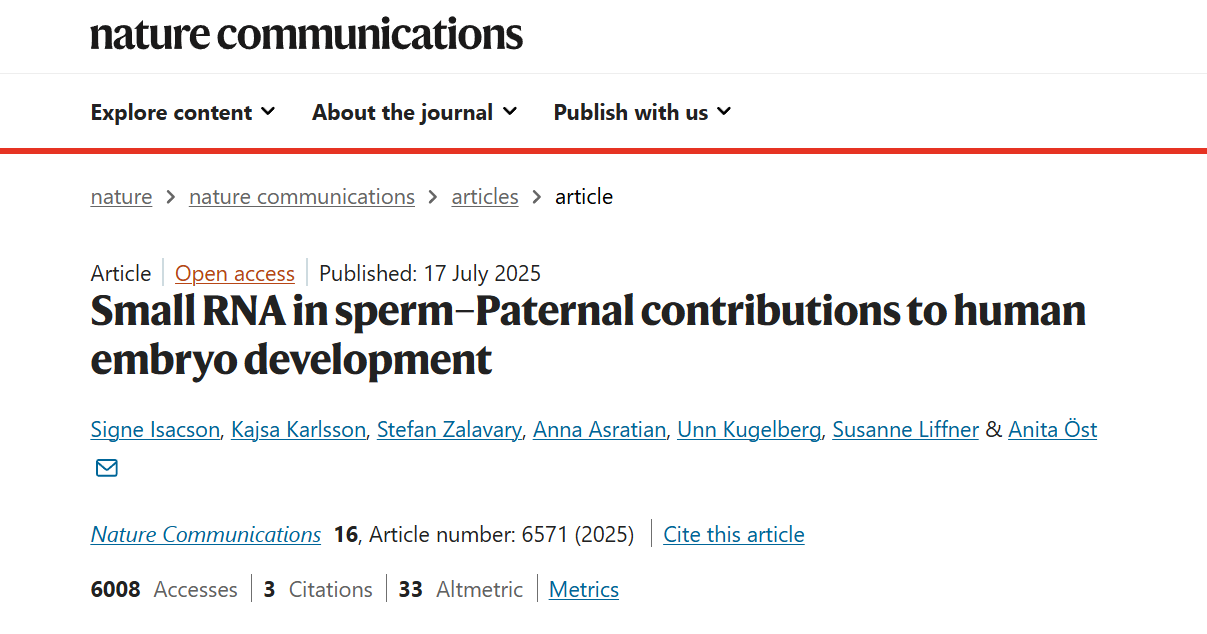Viewport: 1207px width, 634px height.
Task: Select author Stefan Zalavary
Action: pyautogui.click(x=449, y=430)
